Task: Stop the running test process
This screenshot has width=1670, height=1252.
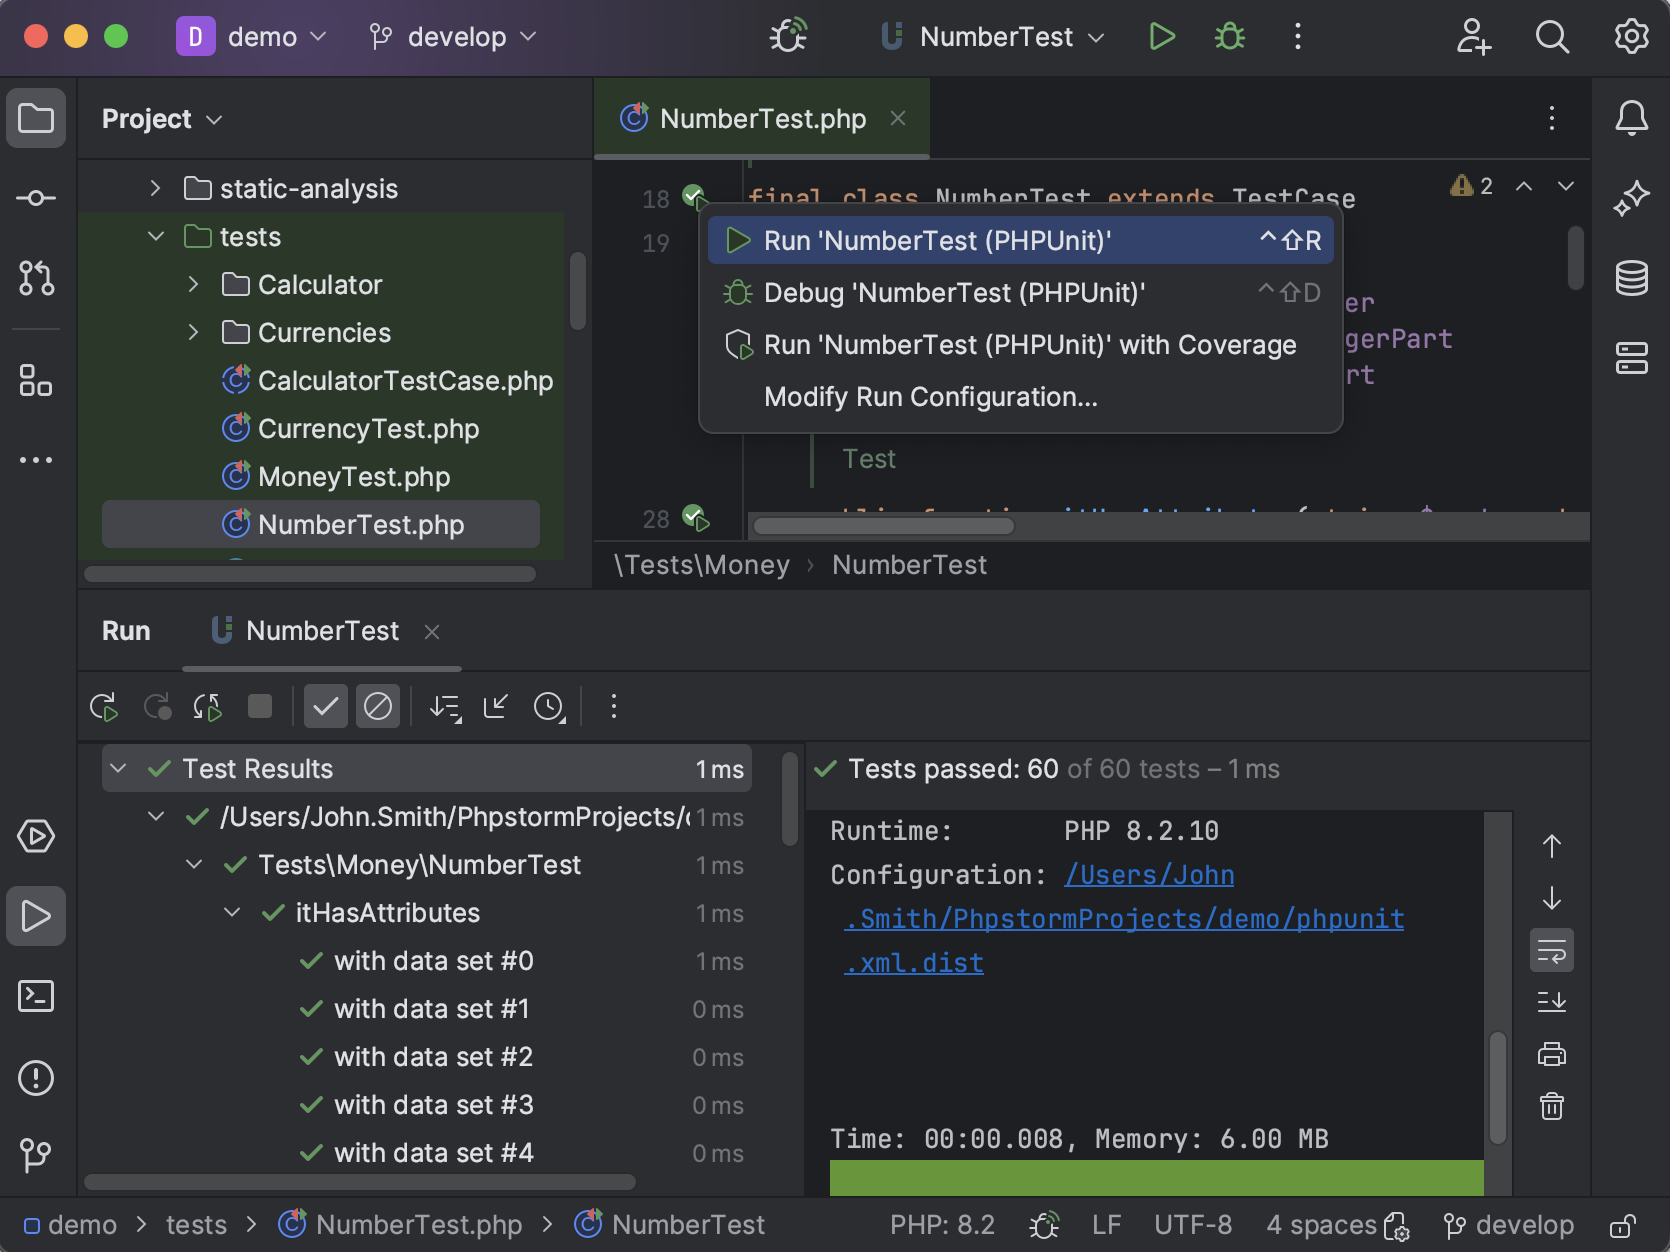Action: [x=260, y=706]
